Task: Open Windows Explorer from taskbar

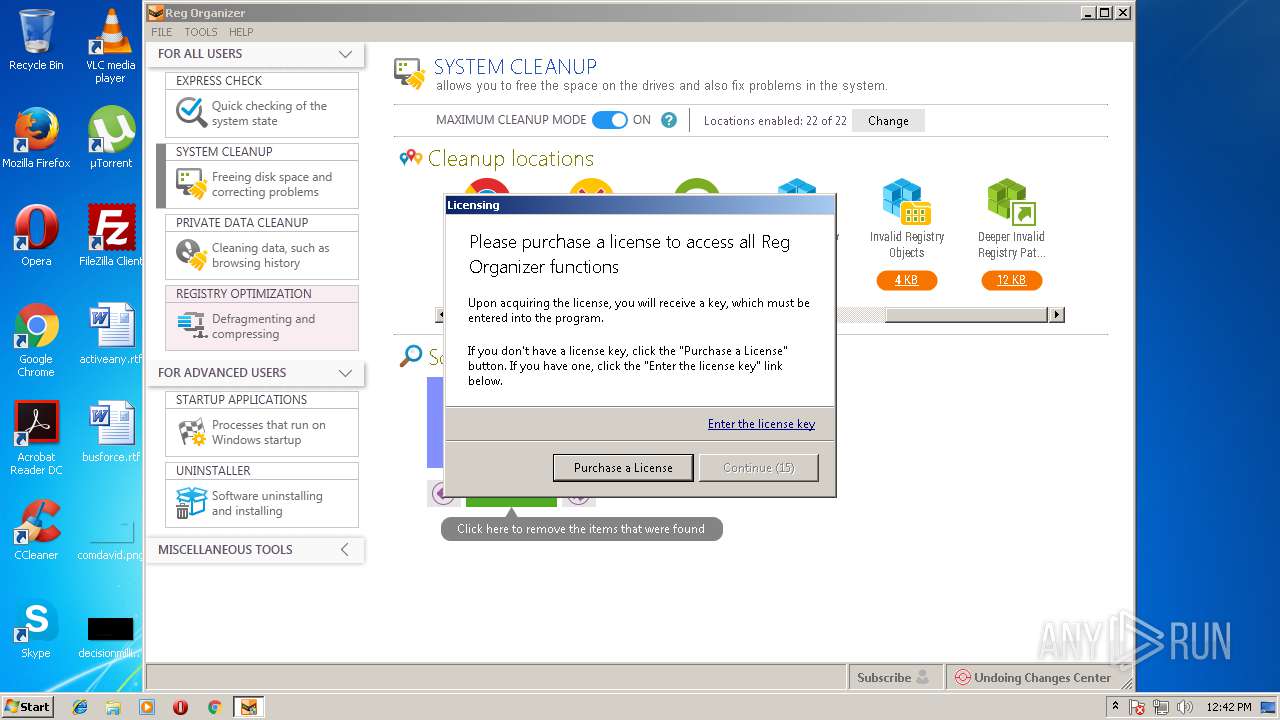Action: pos(113,707)
